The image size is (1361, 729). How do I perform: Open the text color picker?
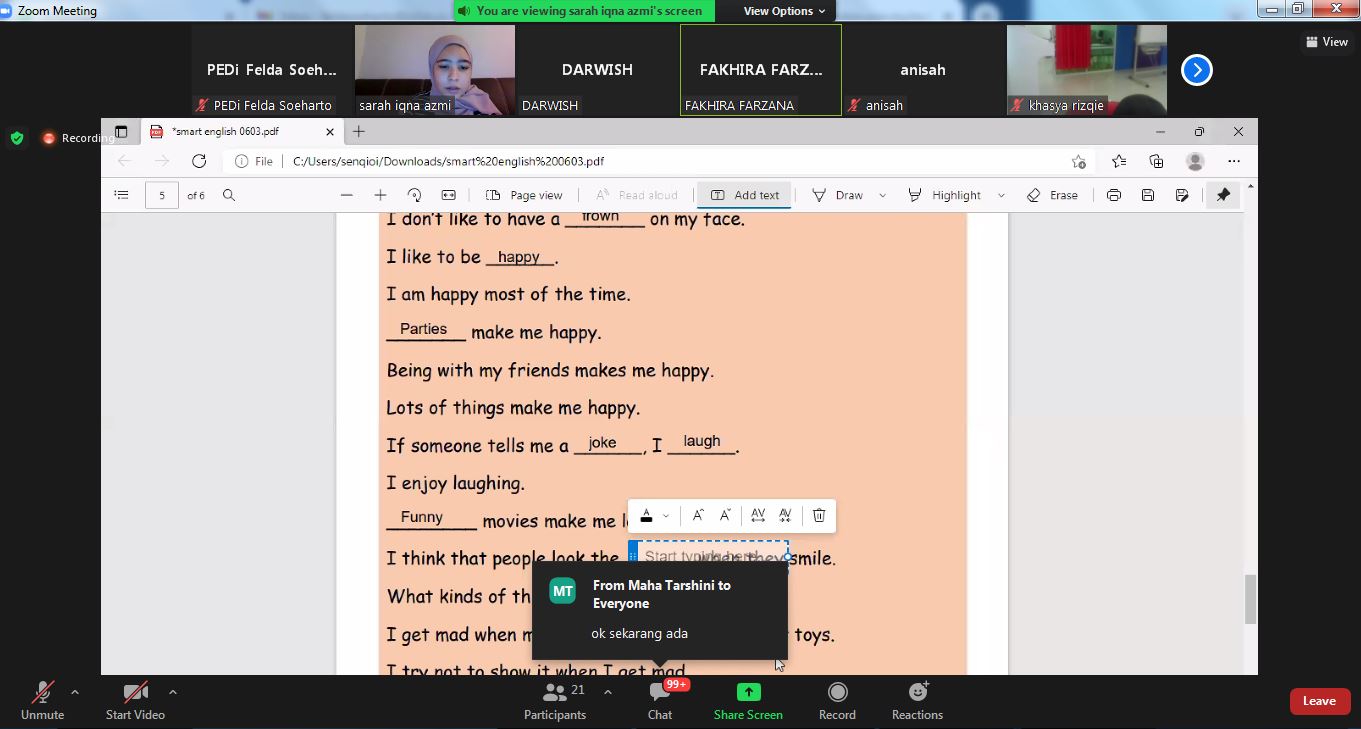647,516
